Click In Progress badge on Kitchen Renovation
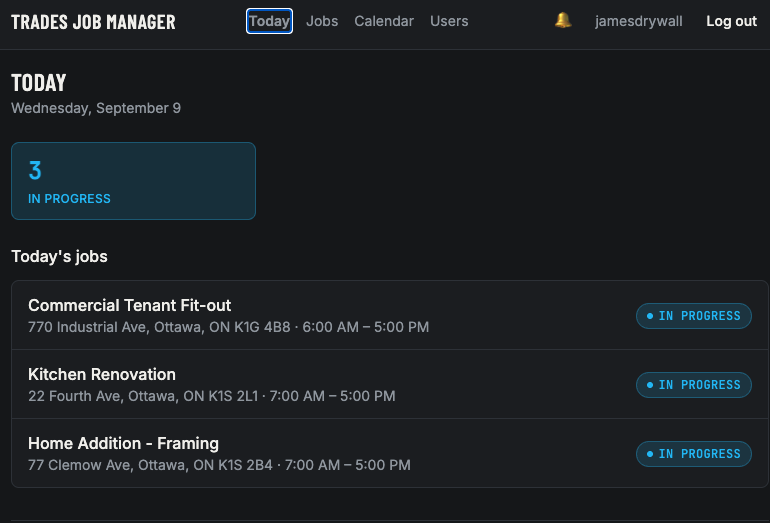The image size is (770, 523). (693, 385)
